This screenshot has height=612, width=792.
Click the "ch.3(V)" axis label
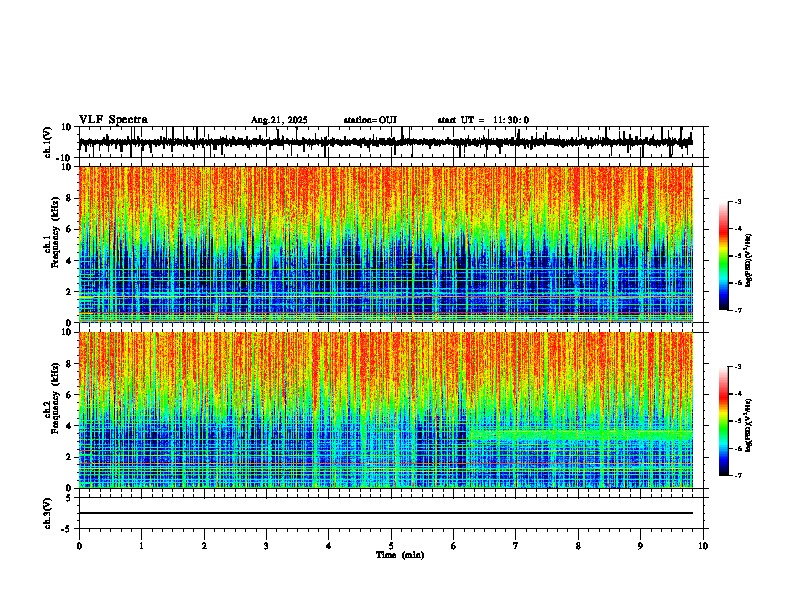point(48,514)
